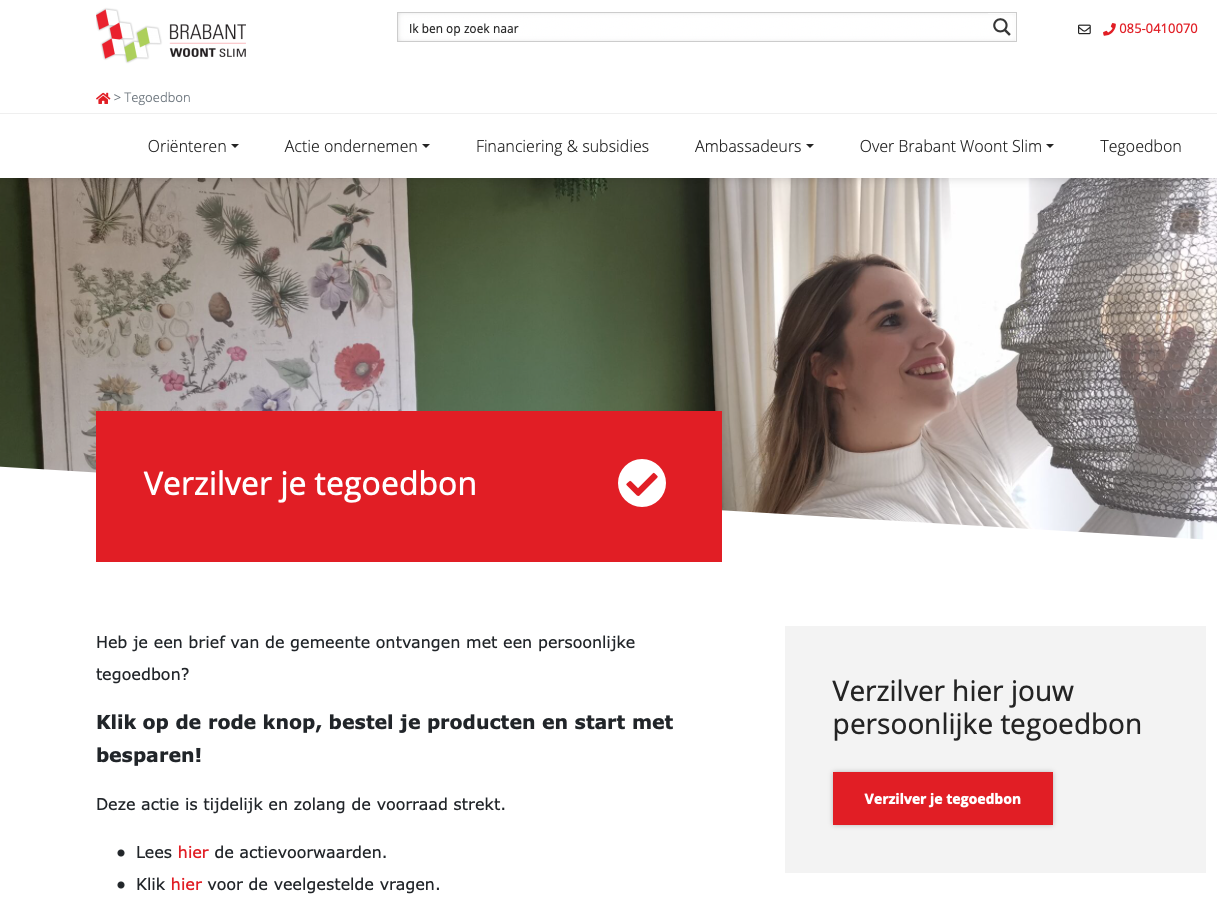Click the magnifying glass search icon

point(1002,28)
